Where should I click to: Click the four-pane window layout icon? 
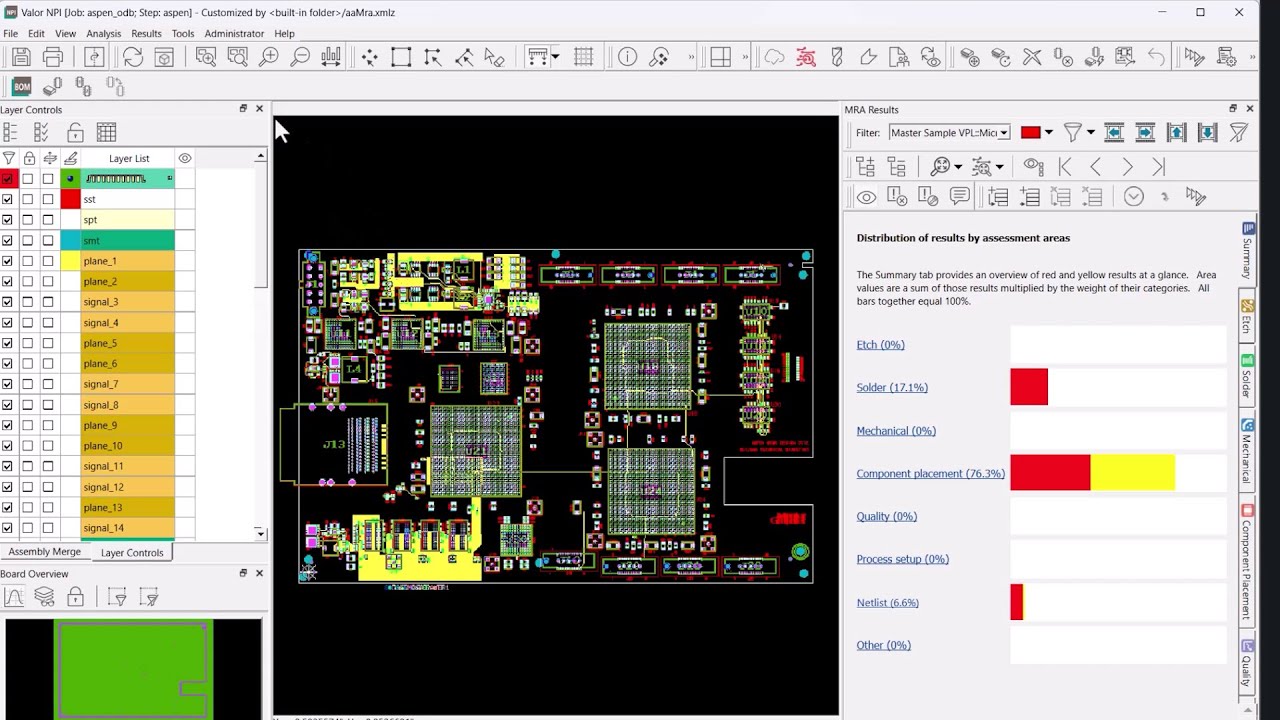[720, 57]
